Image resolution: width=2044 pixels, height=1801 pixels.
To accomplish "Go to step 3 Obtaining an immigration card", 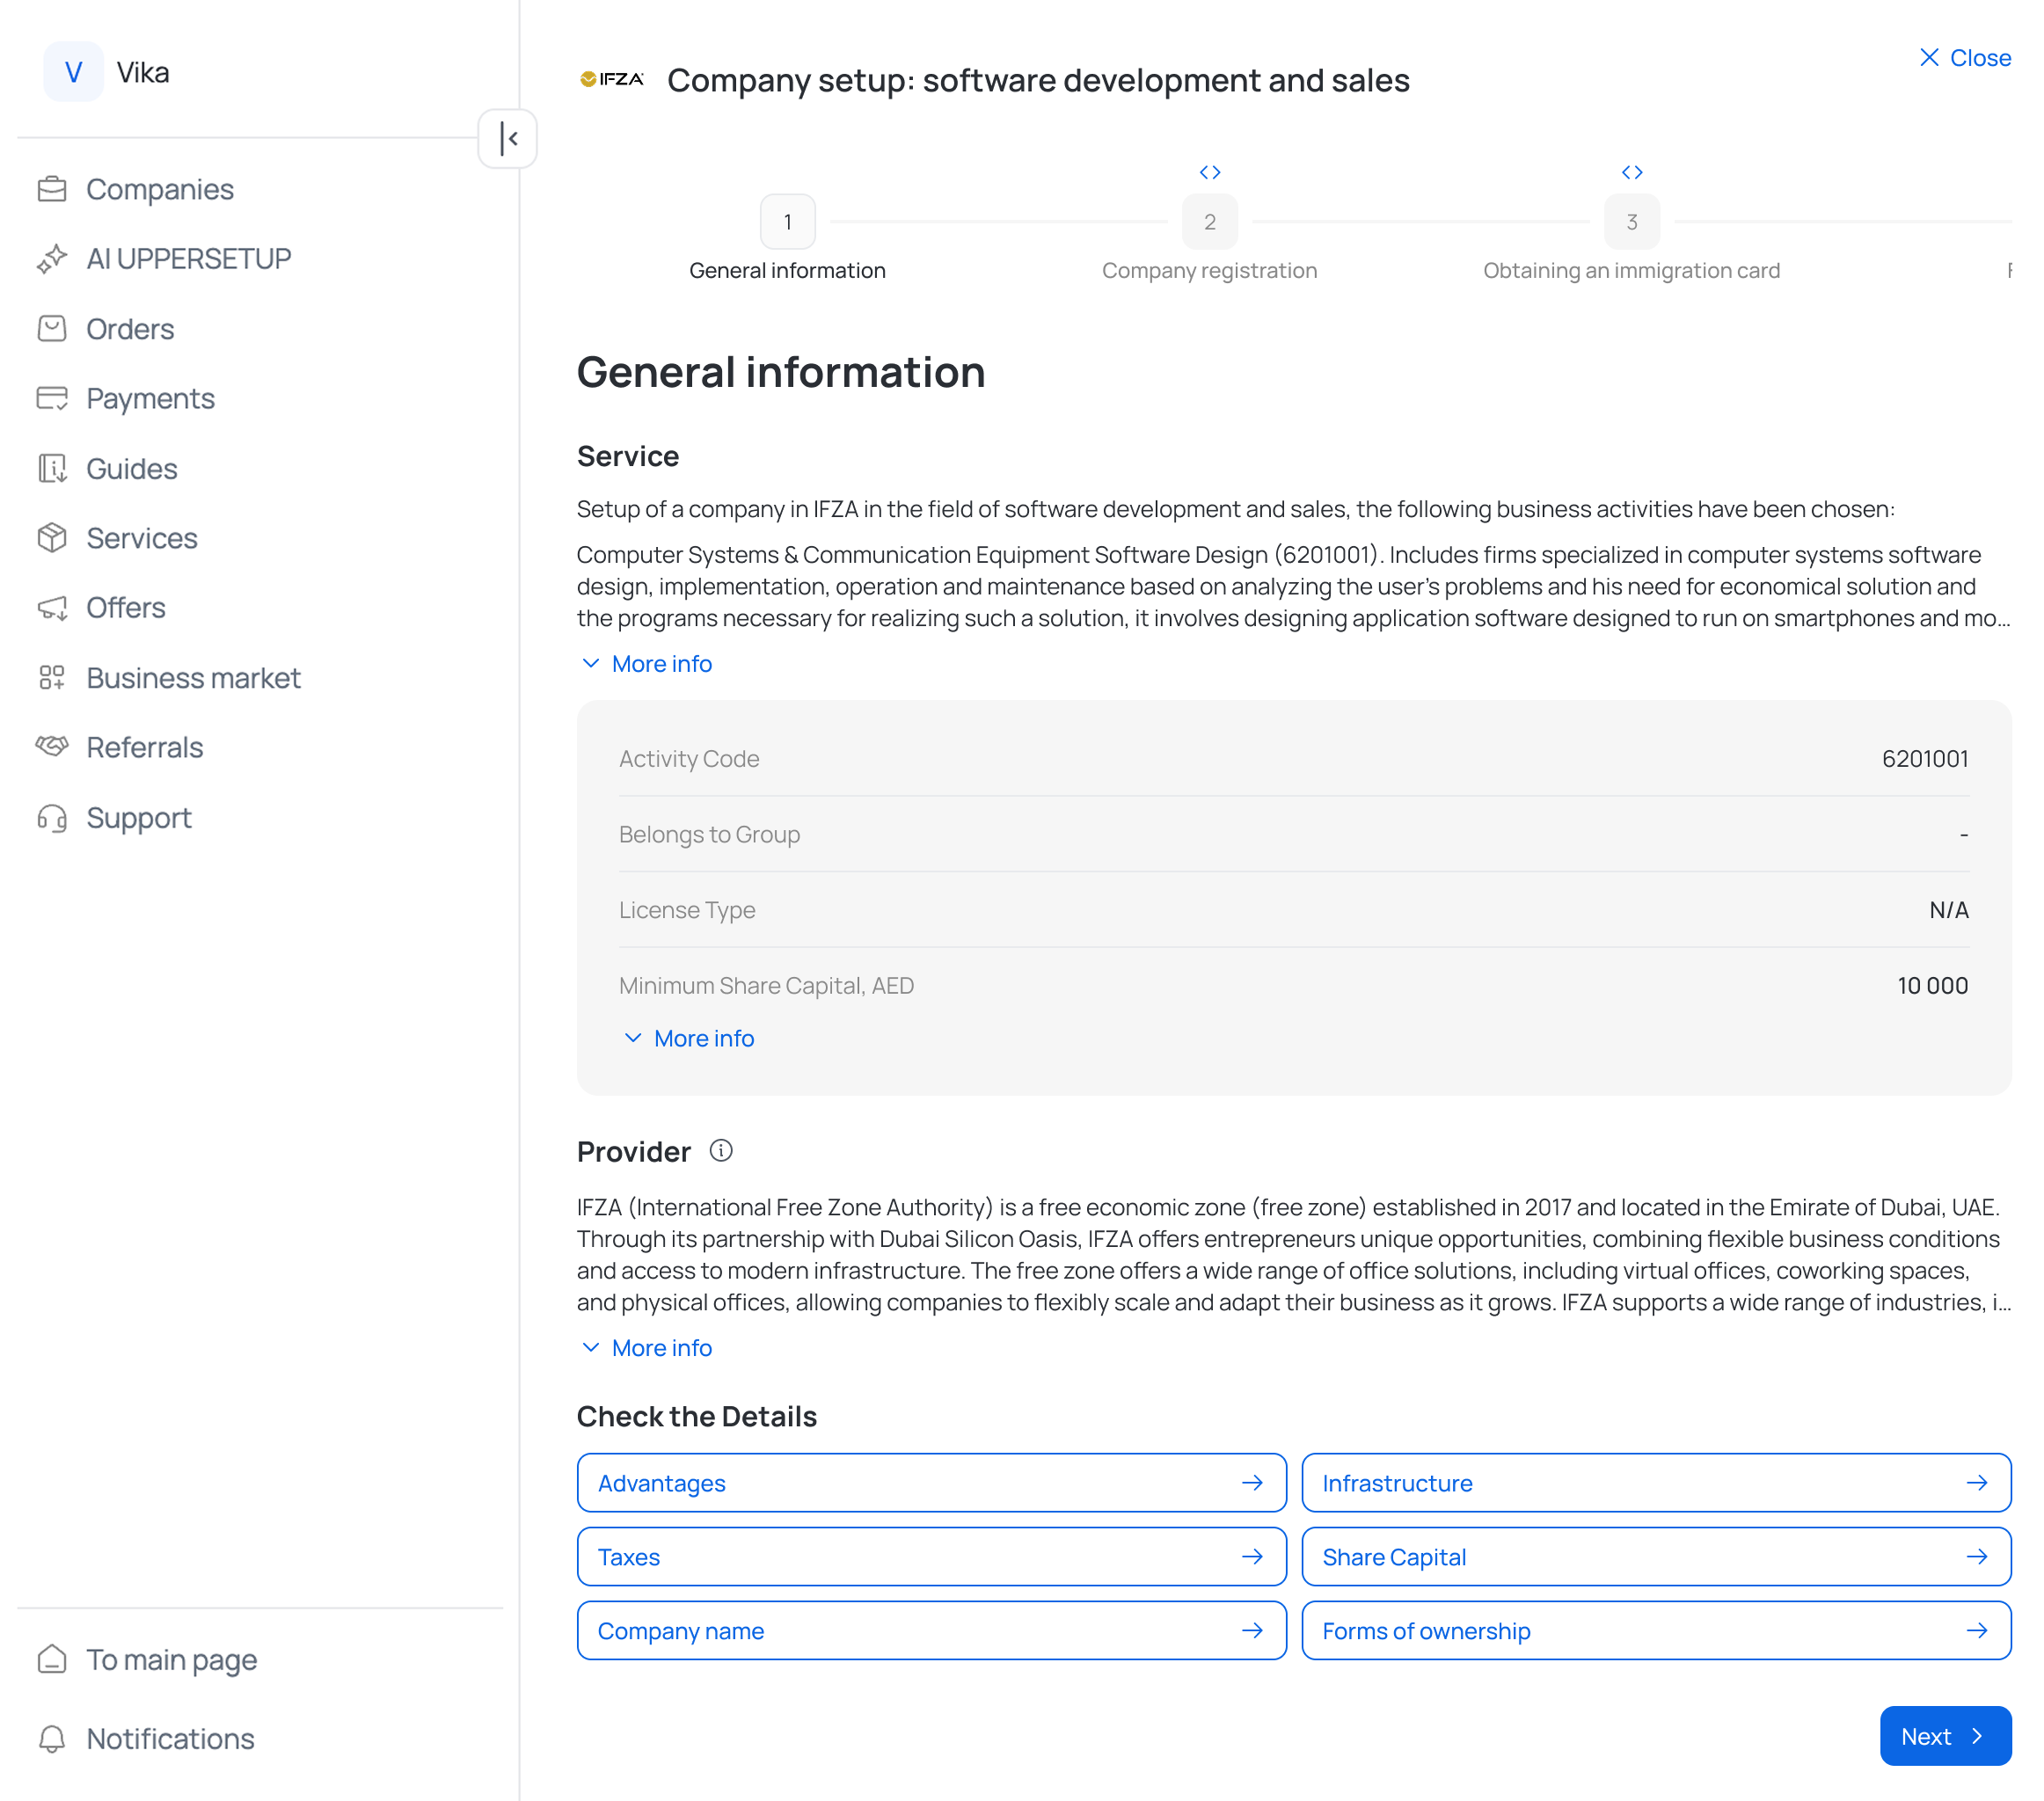I will coord(1631,222).
